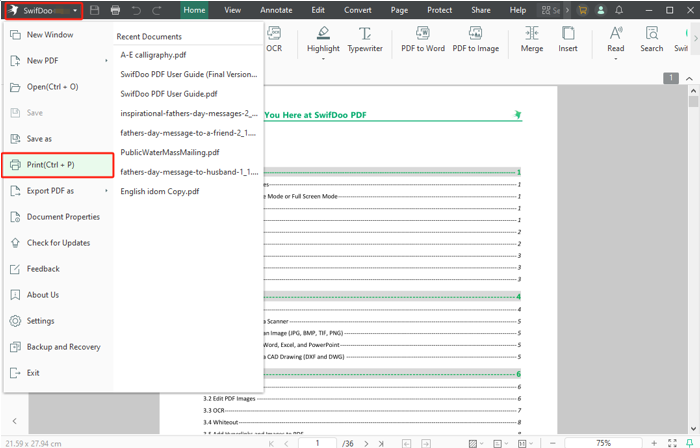Image resolution: width=700 pixels, height=448 pixels.
Task: Open the 75% zoom level field
Action: click(603, 443)
